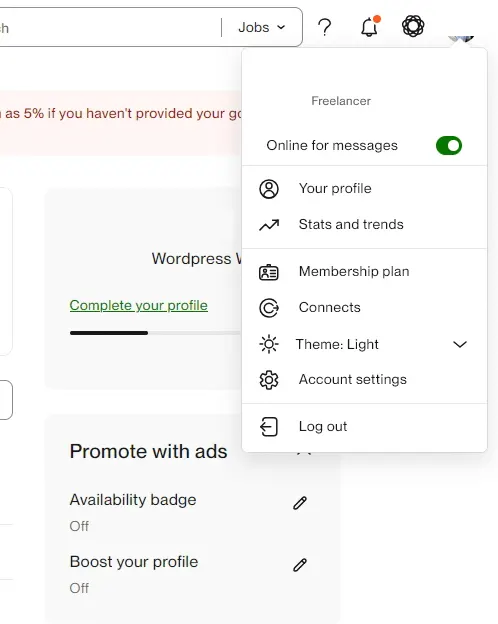498x624 pixels.
Task: Edit Boost your profile with the pencil icon
Action: point(300,565)
